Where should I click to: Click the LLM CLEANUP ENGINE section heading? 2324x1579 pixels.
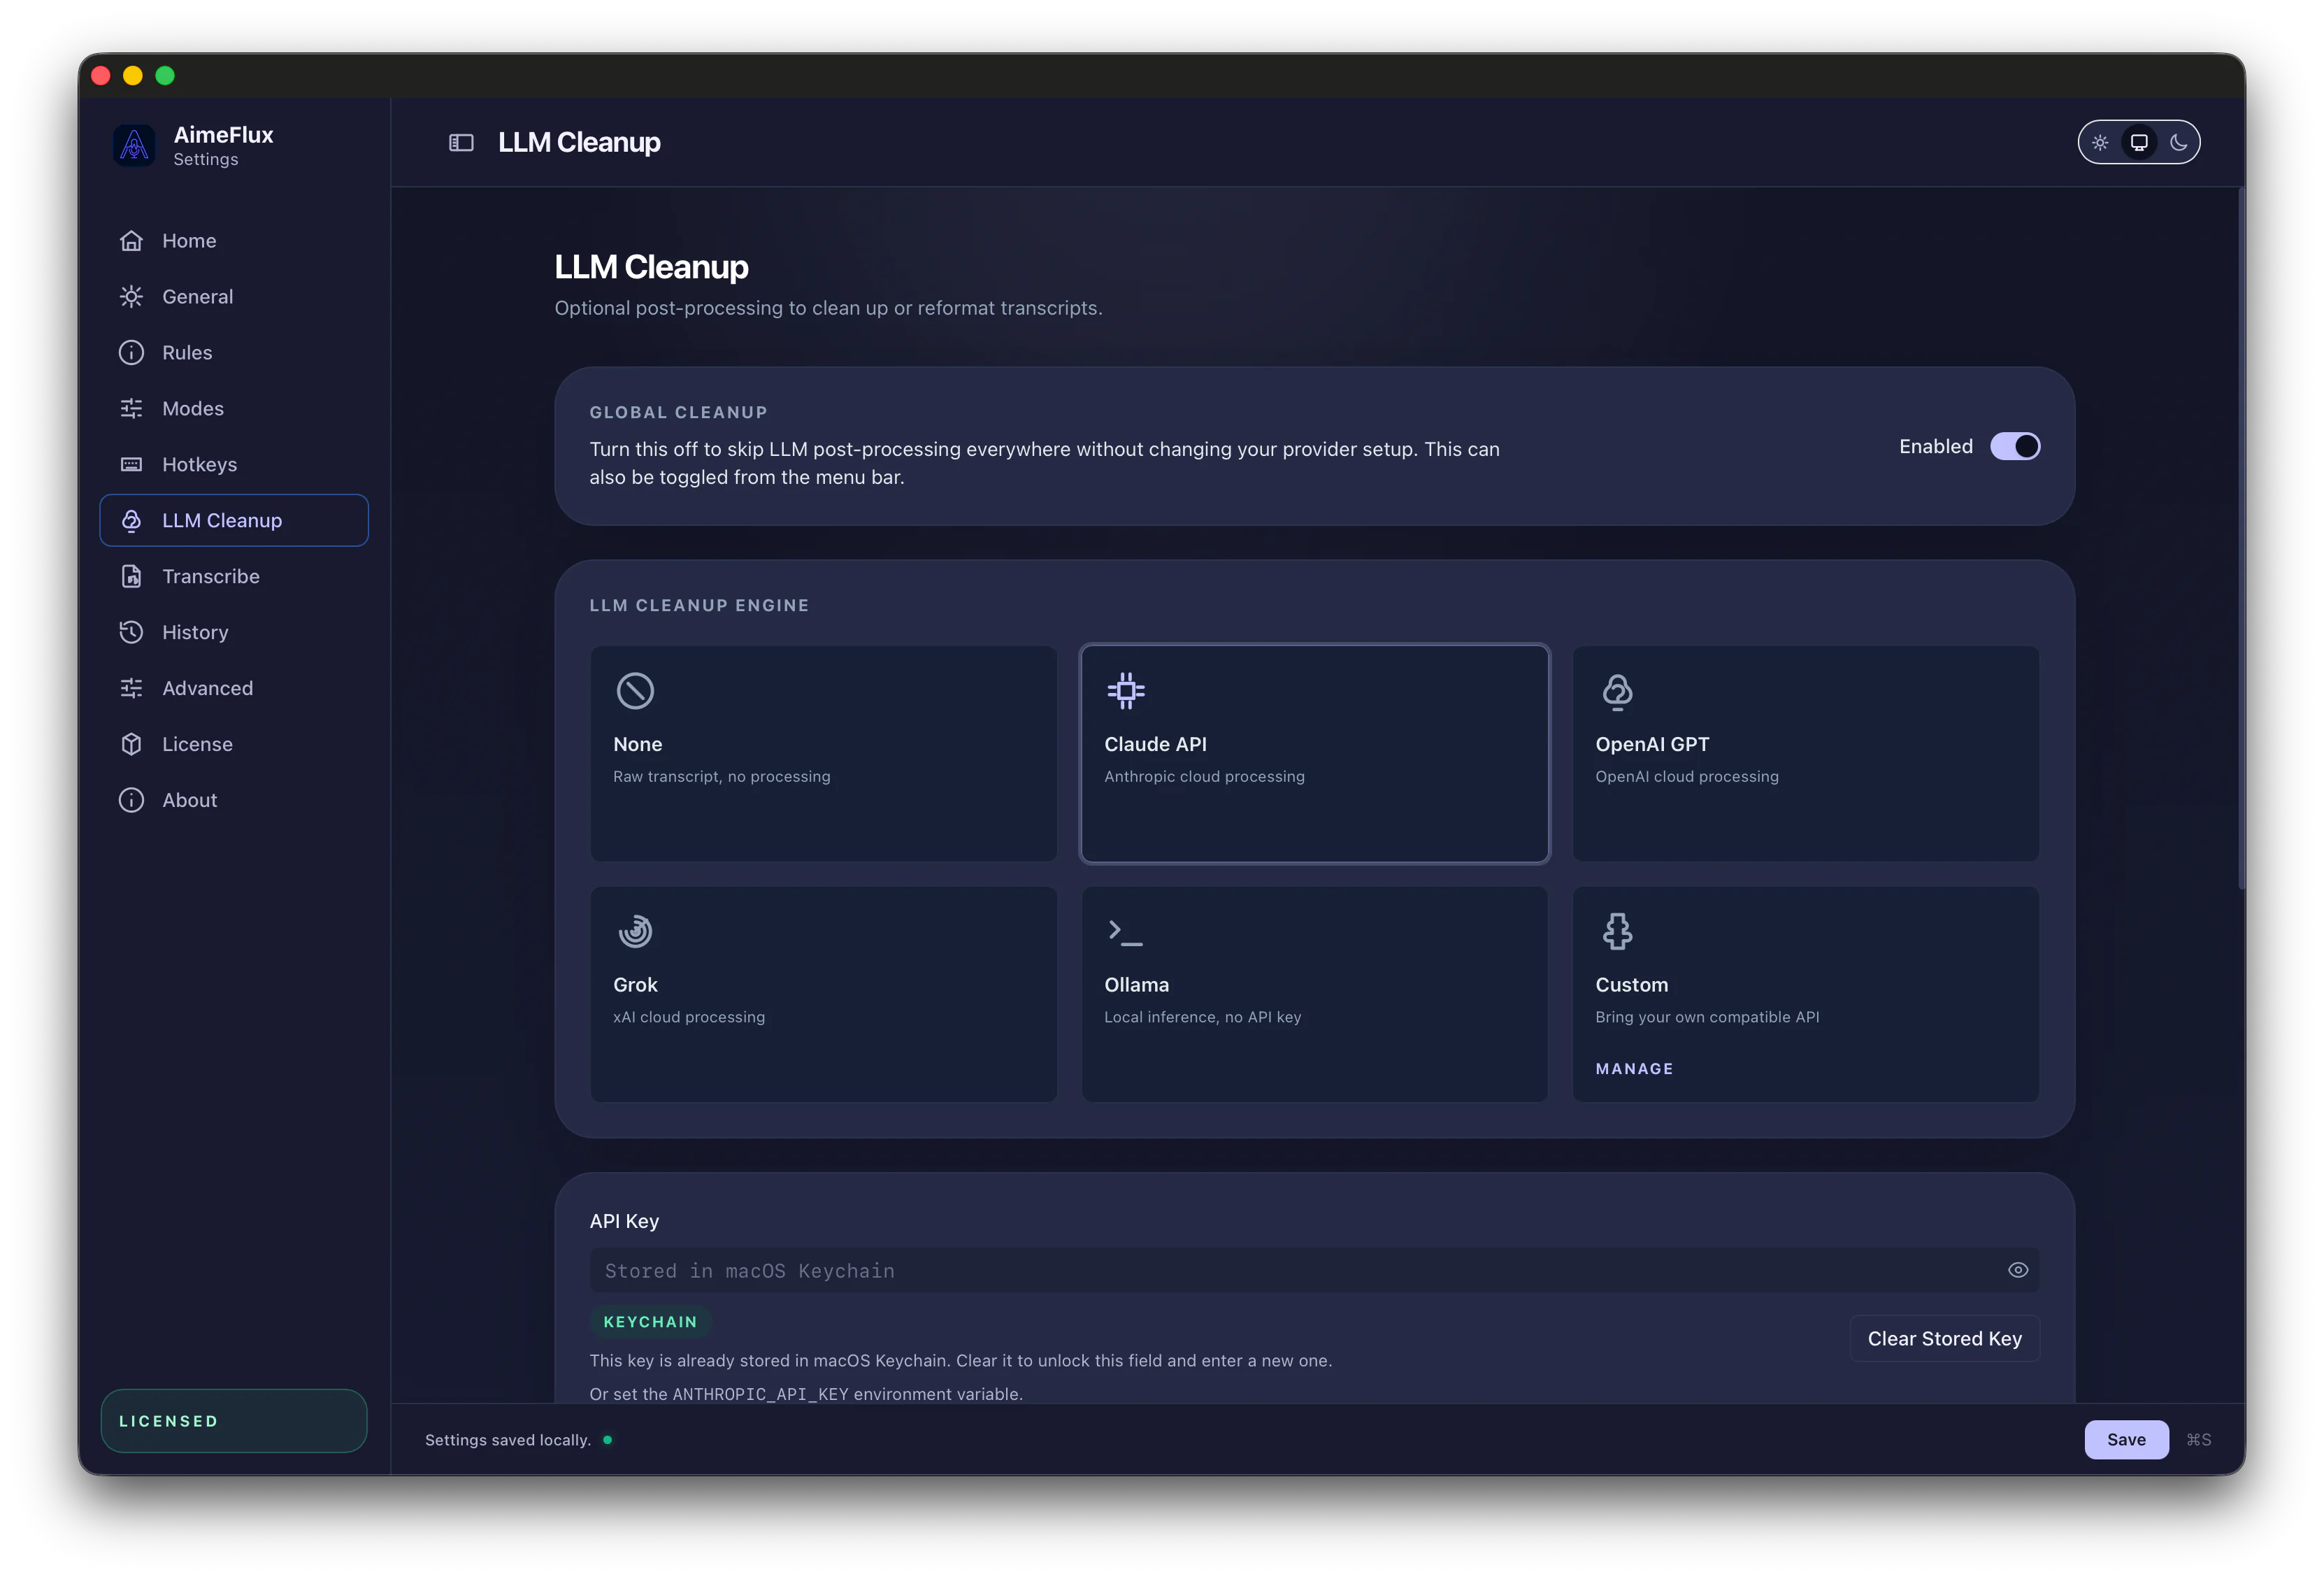699,606
